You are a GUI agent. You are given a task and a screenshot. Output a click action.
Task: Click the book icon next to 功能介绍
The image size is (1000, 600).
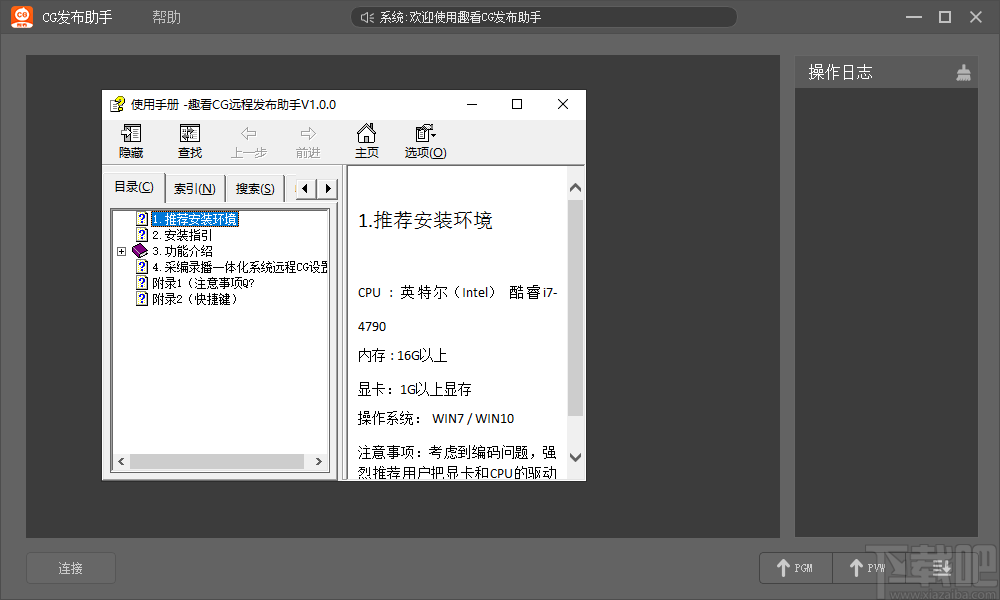[140, 251]
